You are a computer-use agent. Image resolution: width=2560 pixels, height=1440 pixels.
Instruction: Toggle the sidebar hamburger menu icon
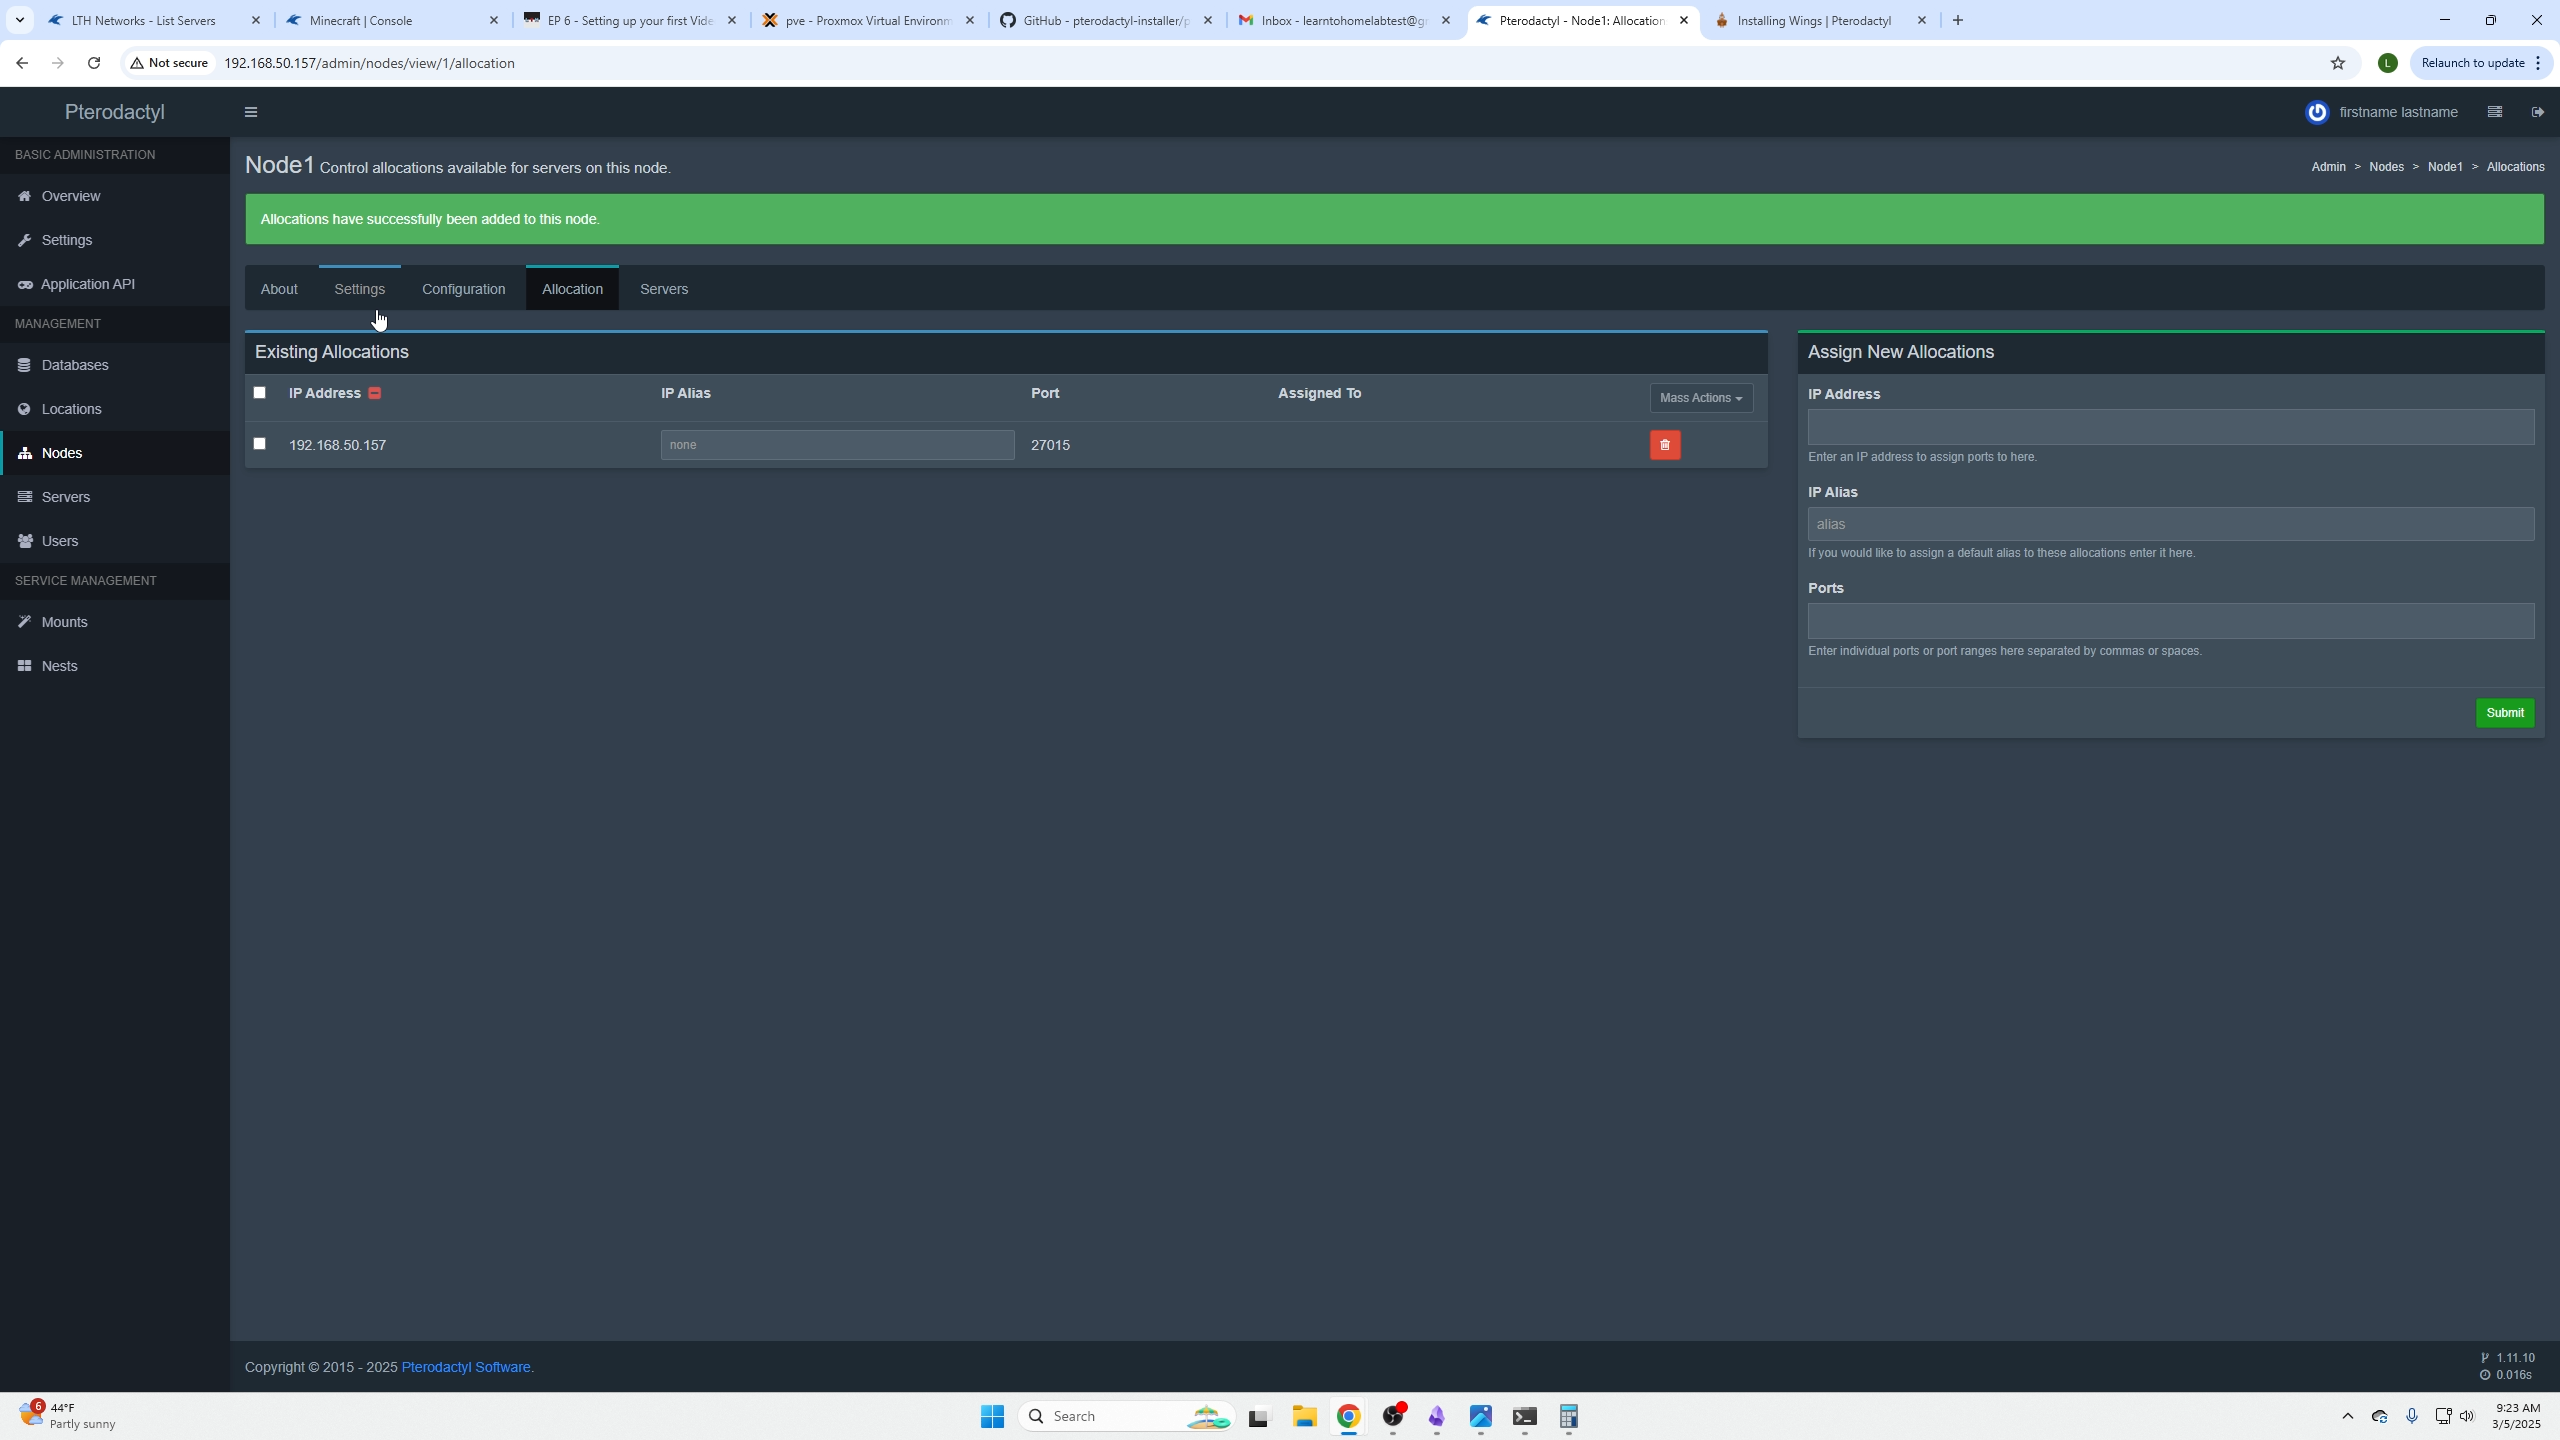(x=251, y=112)
